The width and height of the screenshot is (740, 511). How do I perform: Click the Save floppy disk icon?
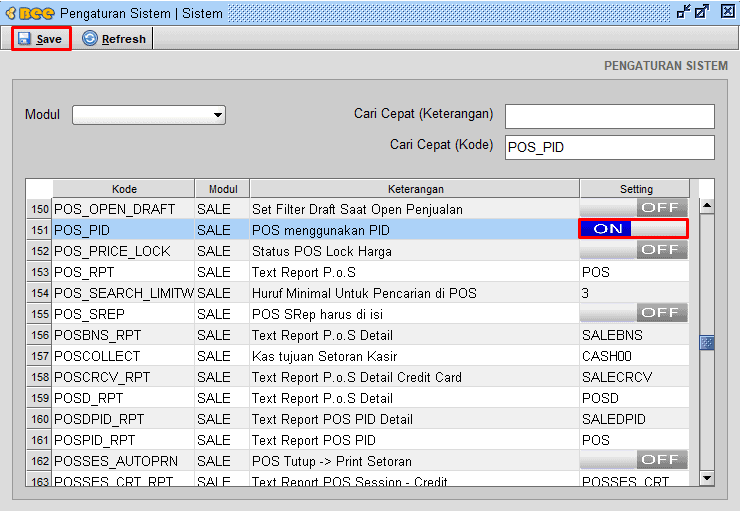pyautogui.click(x=24, y=39)
